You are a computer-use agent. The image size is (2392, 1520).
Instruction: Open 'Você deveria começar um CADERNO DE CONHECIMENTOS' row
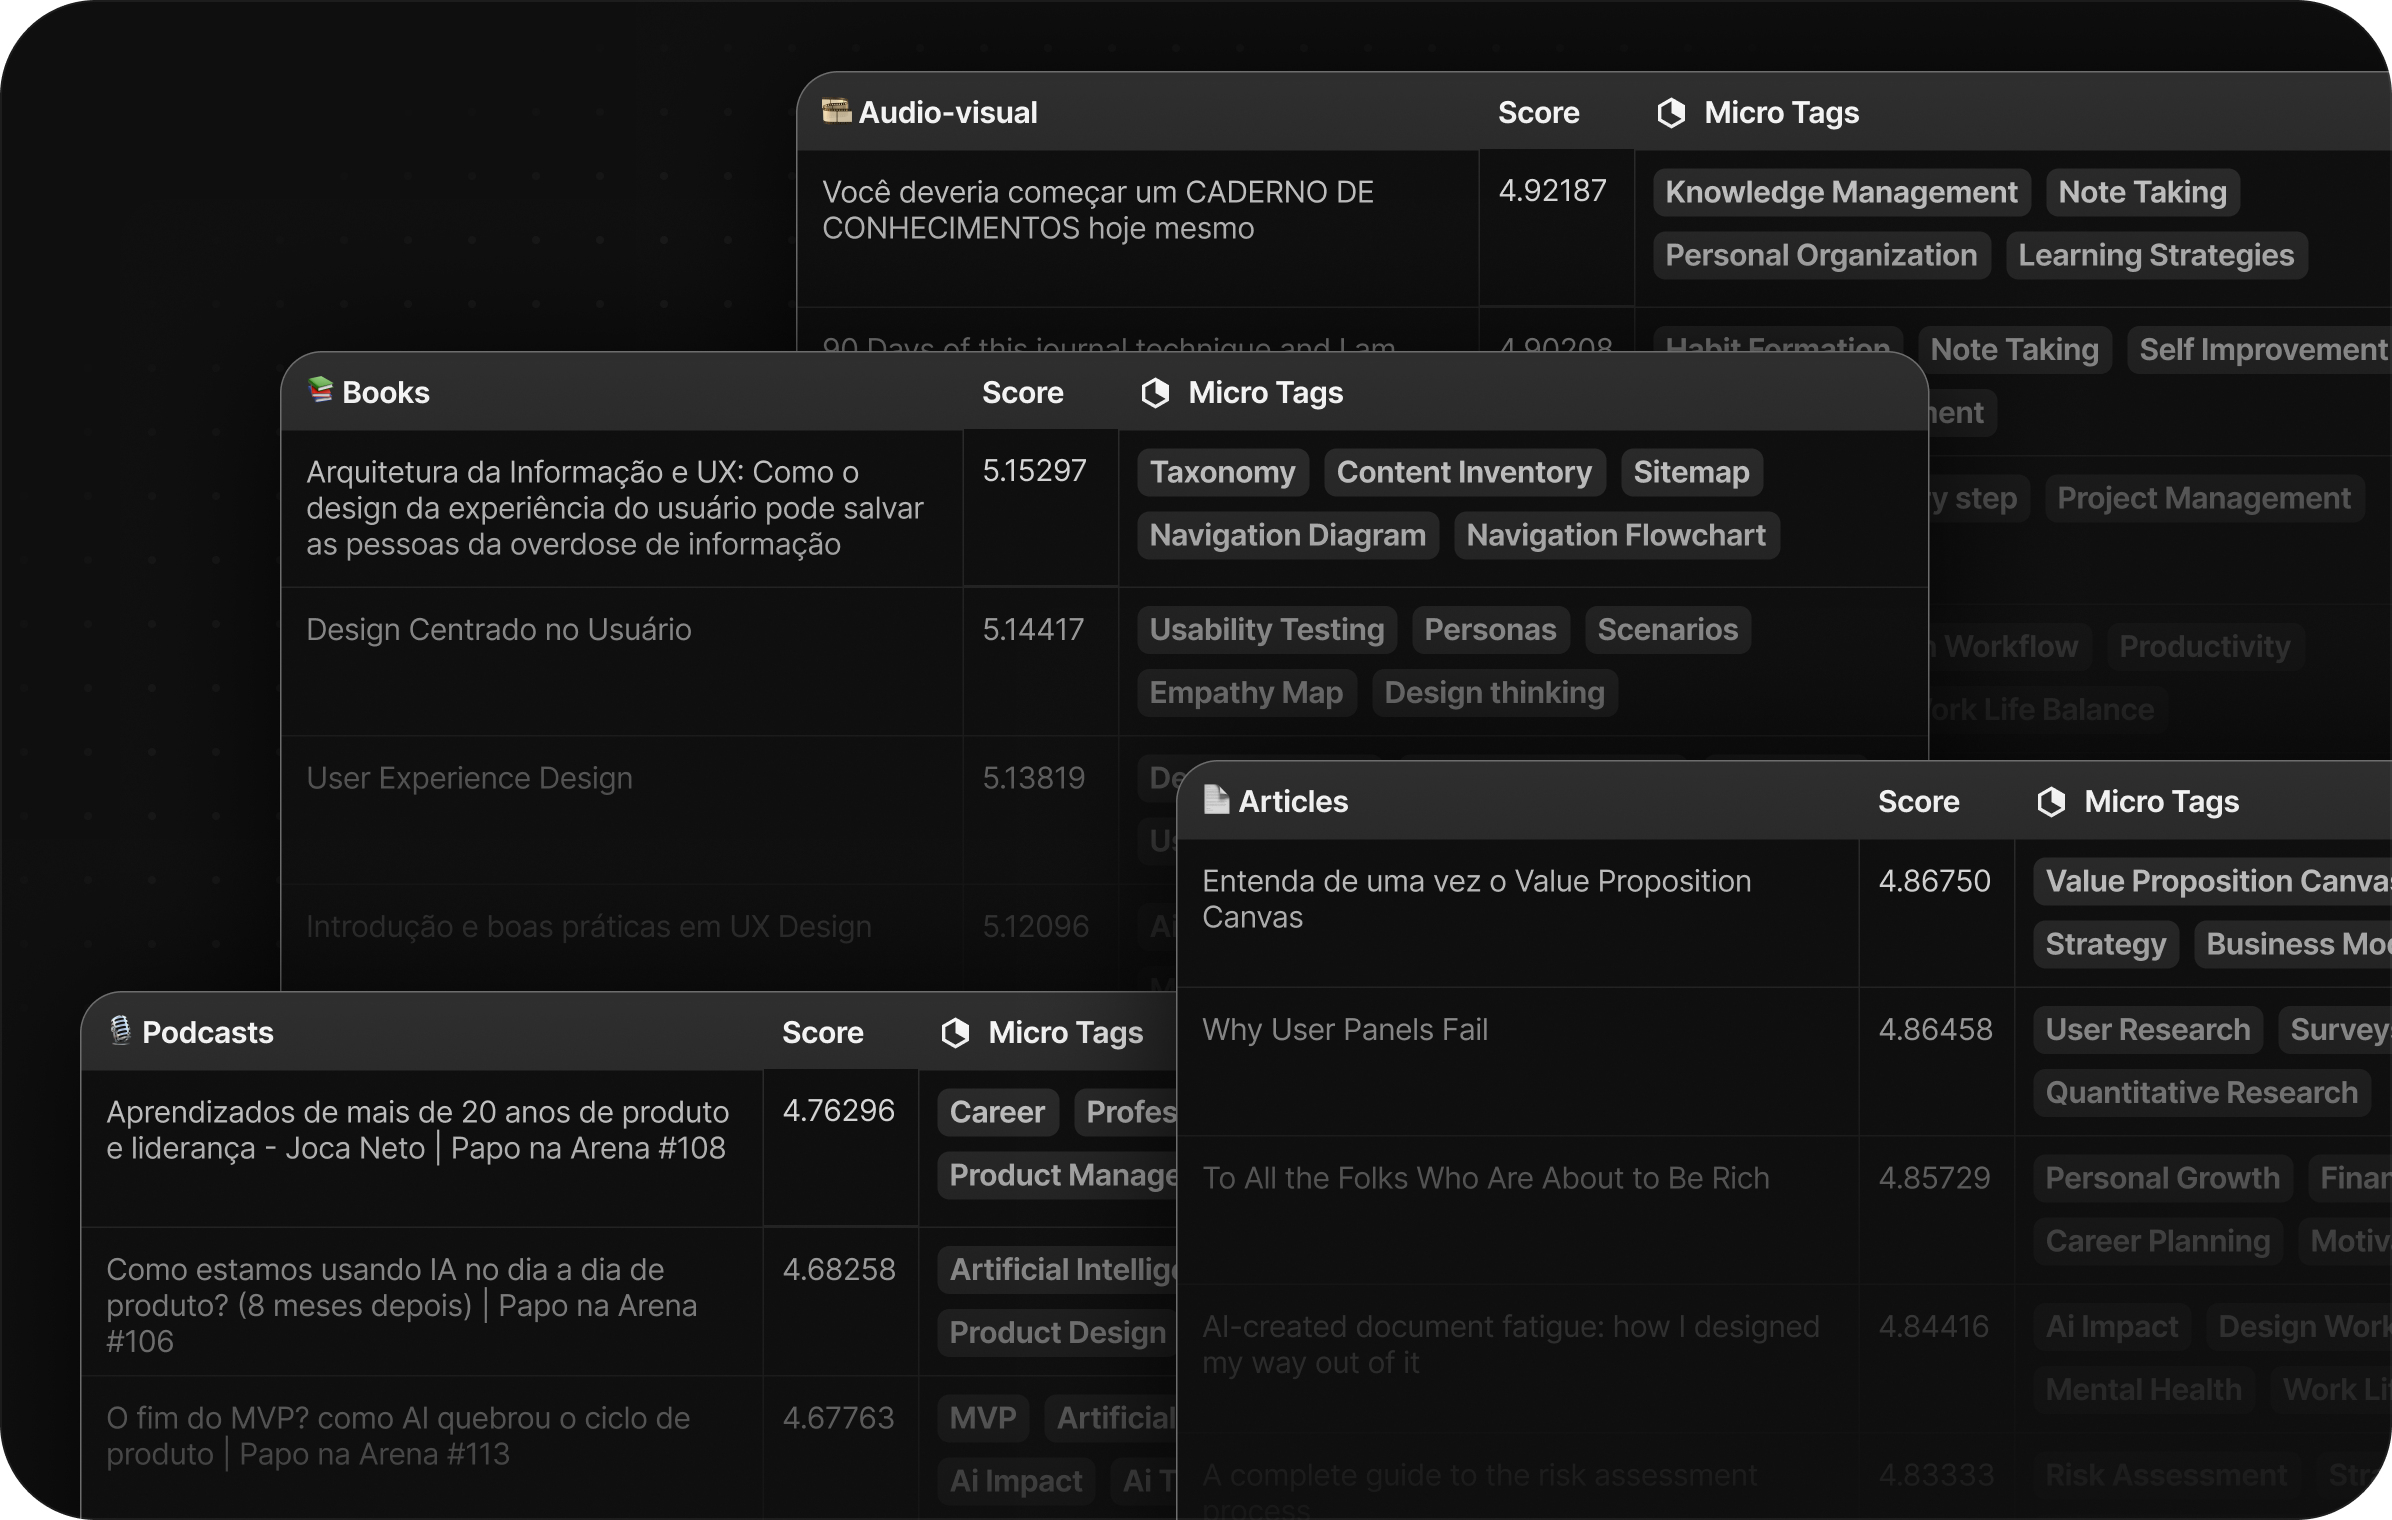click(1098, 210)
